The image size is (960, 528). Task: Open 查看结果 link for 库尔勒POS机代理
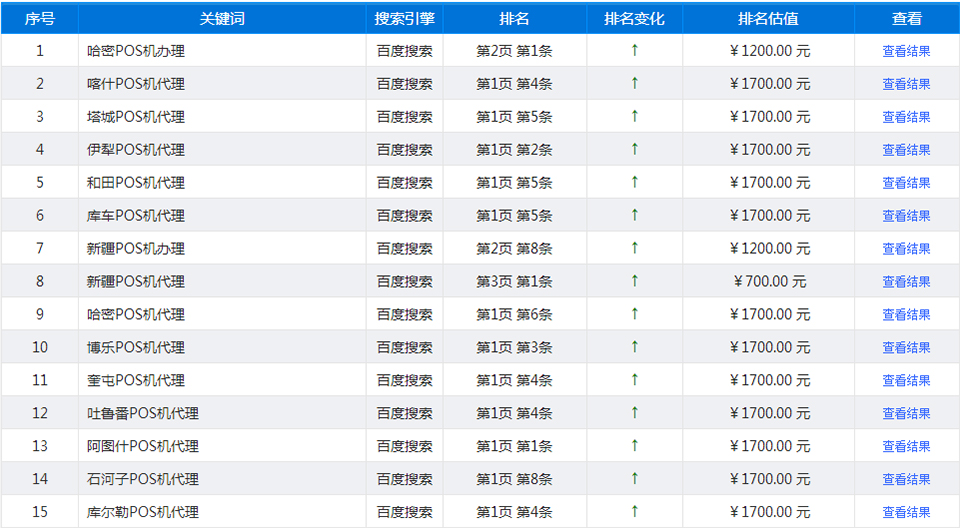point(906,512)
